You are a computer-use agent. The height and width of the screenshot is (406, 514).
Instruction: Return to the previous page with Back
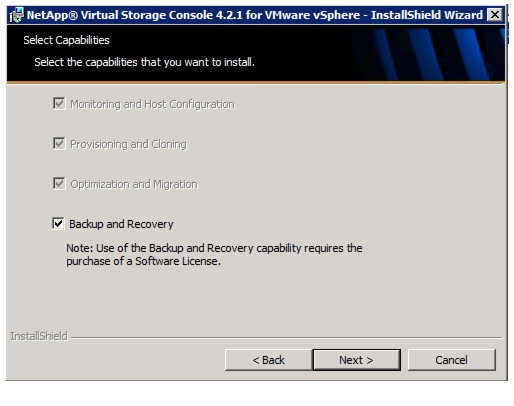tap(269, 360)
